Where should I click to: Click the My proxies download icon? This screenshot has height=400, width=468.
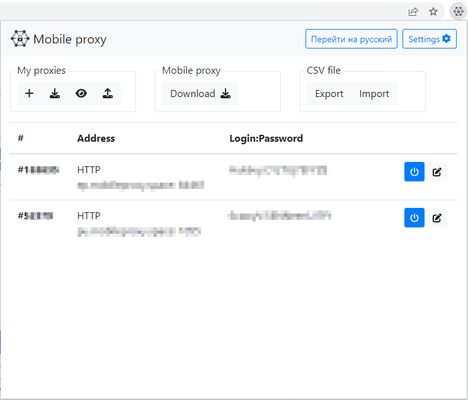tap(55, 93)
